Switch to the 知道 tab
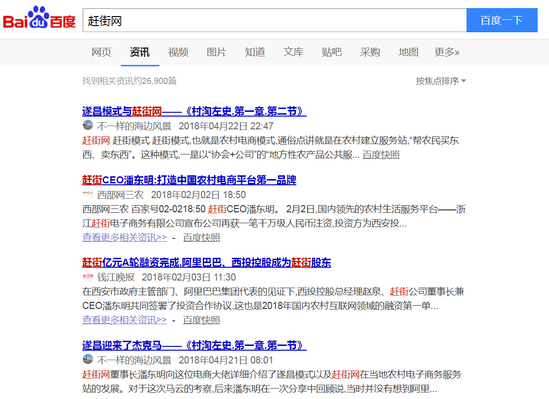 [x=255, y=52]
